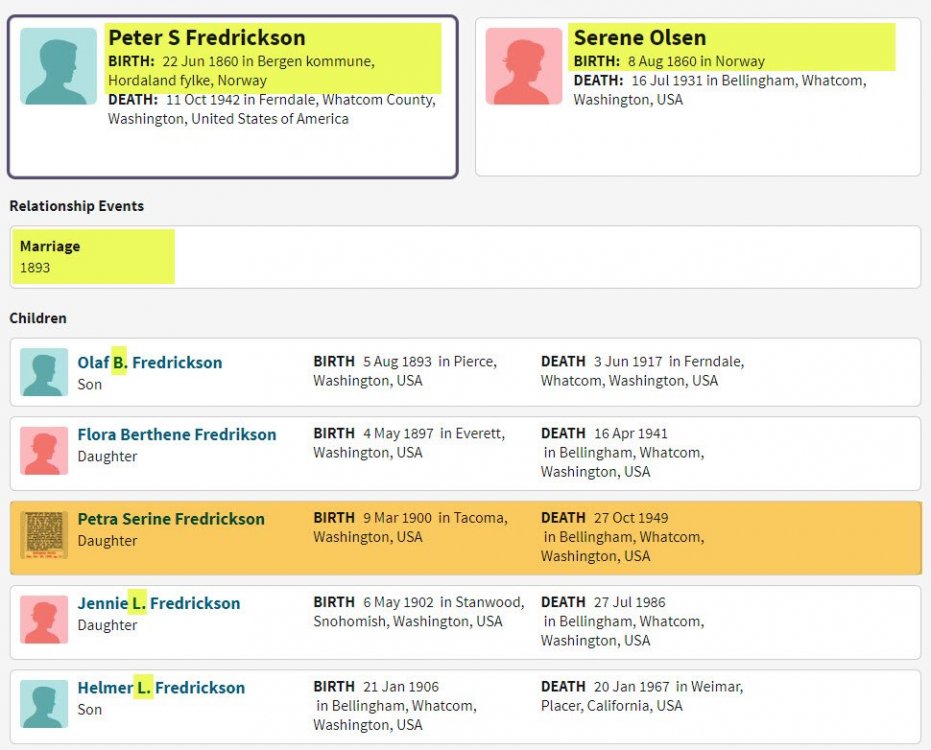Open Peter S Fredrickson's name link
Image resolution: width=931 pixels, height=750 pixels.
click(x=207, y=38)
